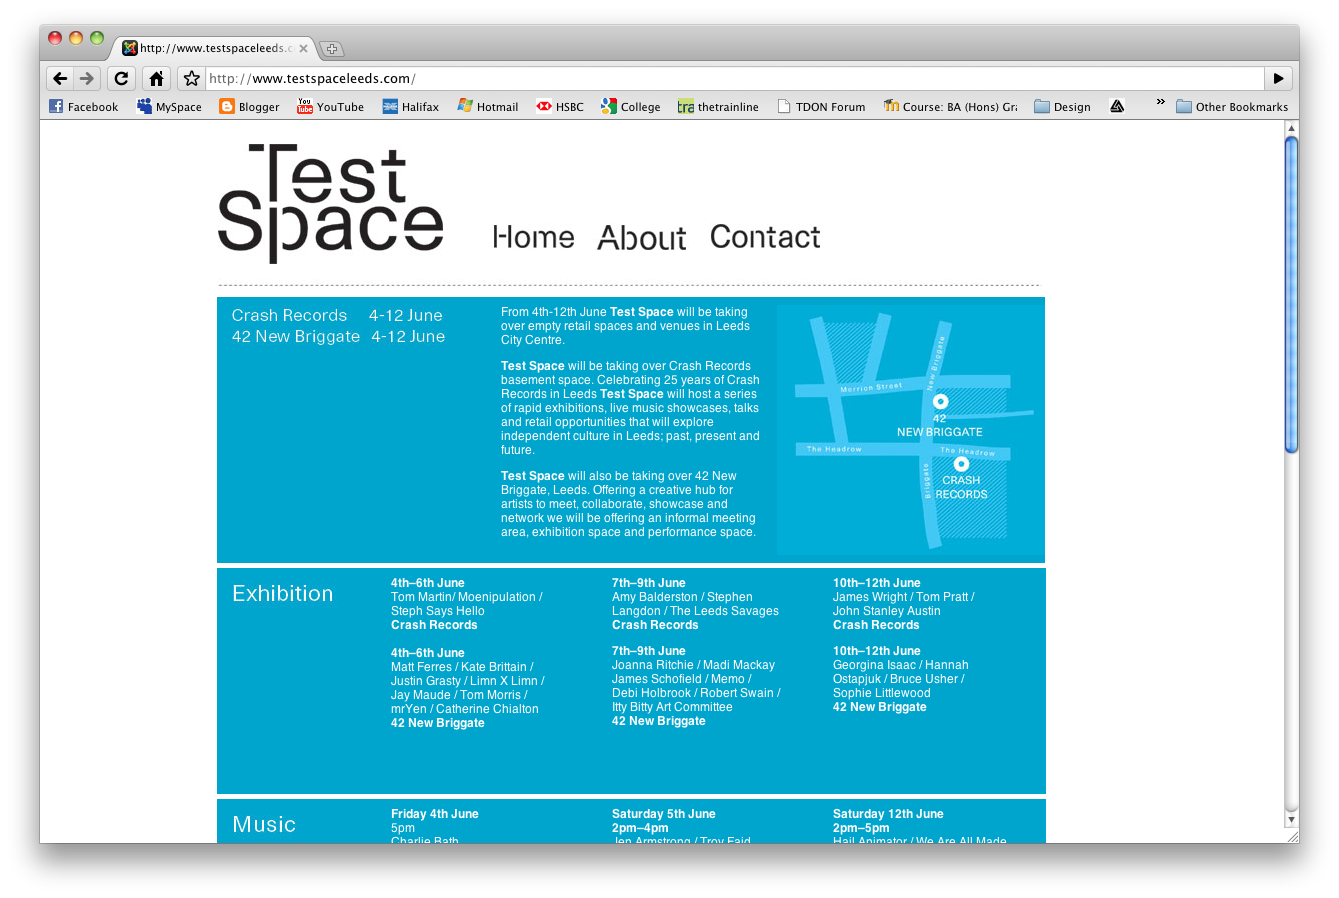Image resolution: width=1339 pixels, height=898 pixels.
Task: Click 'Georgina Isaac / Hannah' text
Action: click(x=901, y=665)
